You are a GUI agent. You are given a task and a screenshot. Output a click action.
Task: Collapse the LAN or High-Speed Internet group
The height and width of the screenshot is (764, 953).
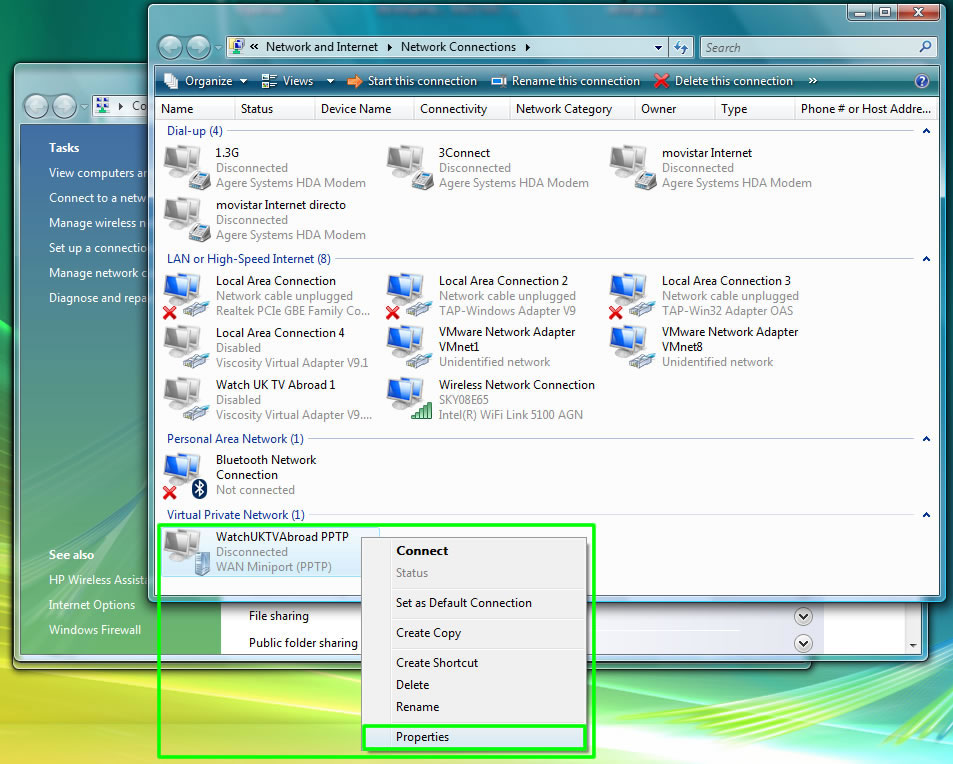tap(926, 259)
